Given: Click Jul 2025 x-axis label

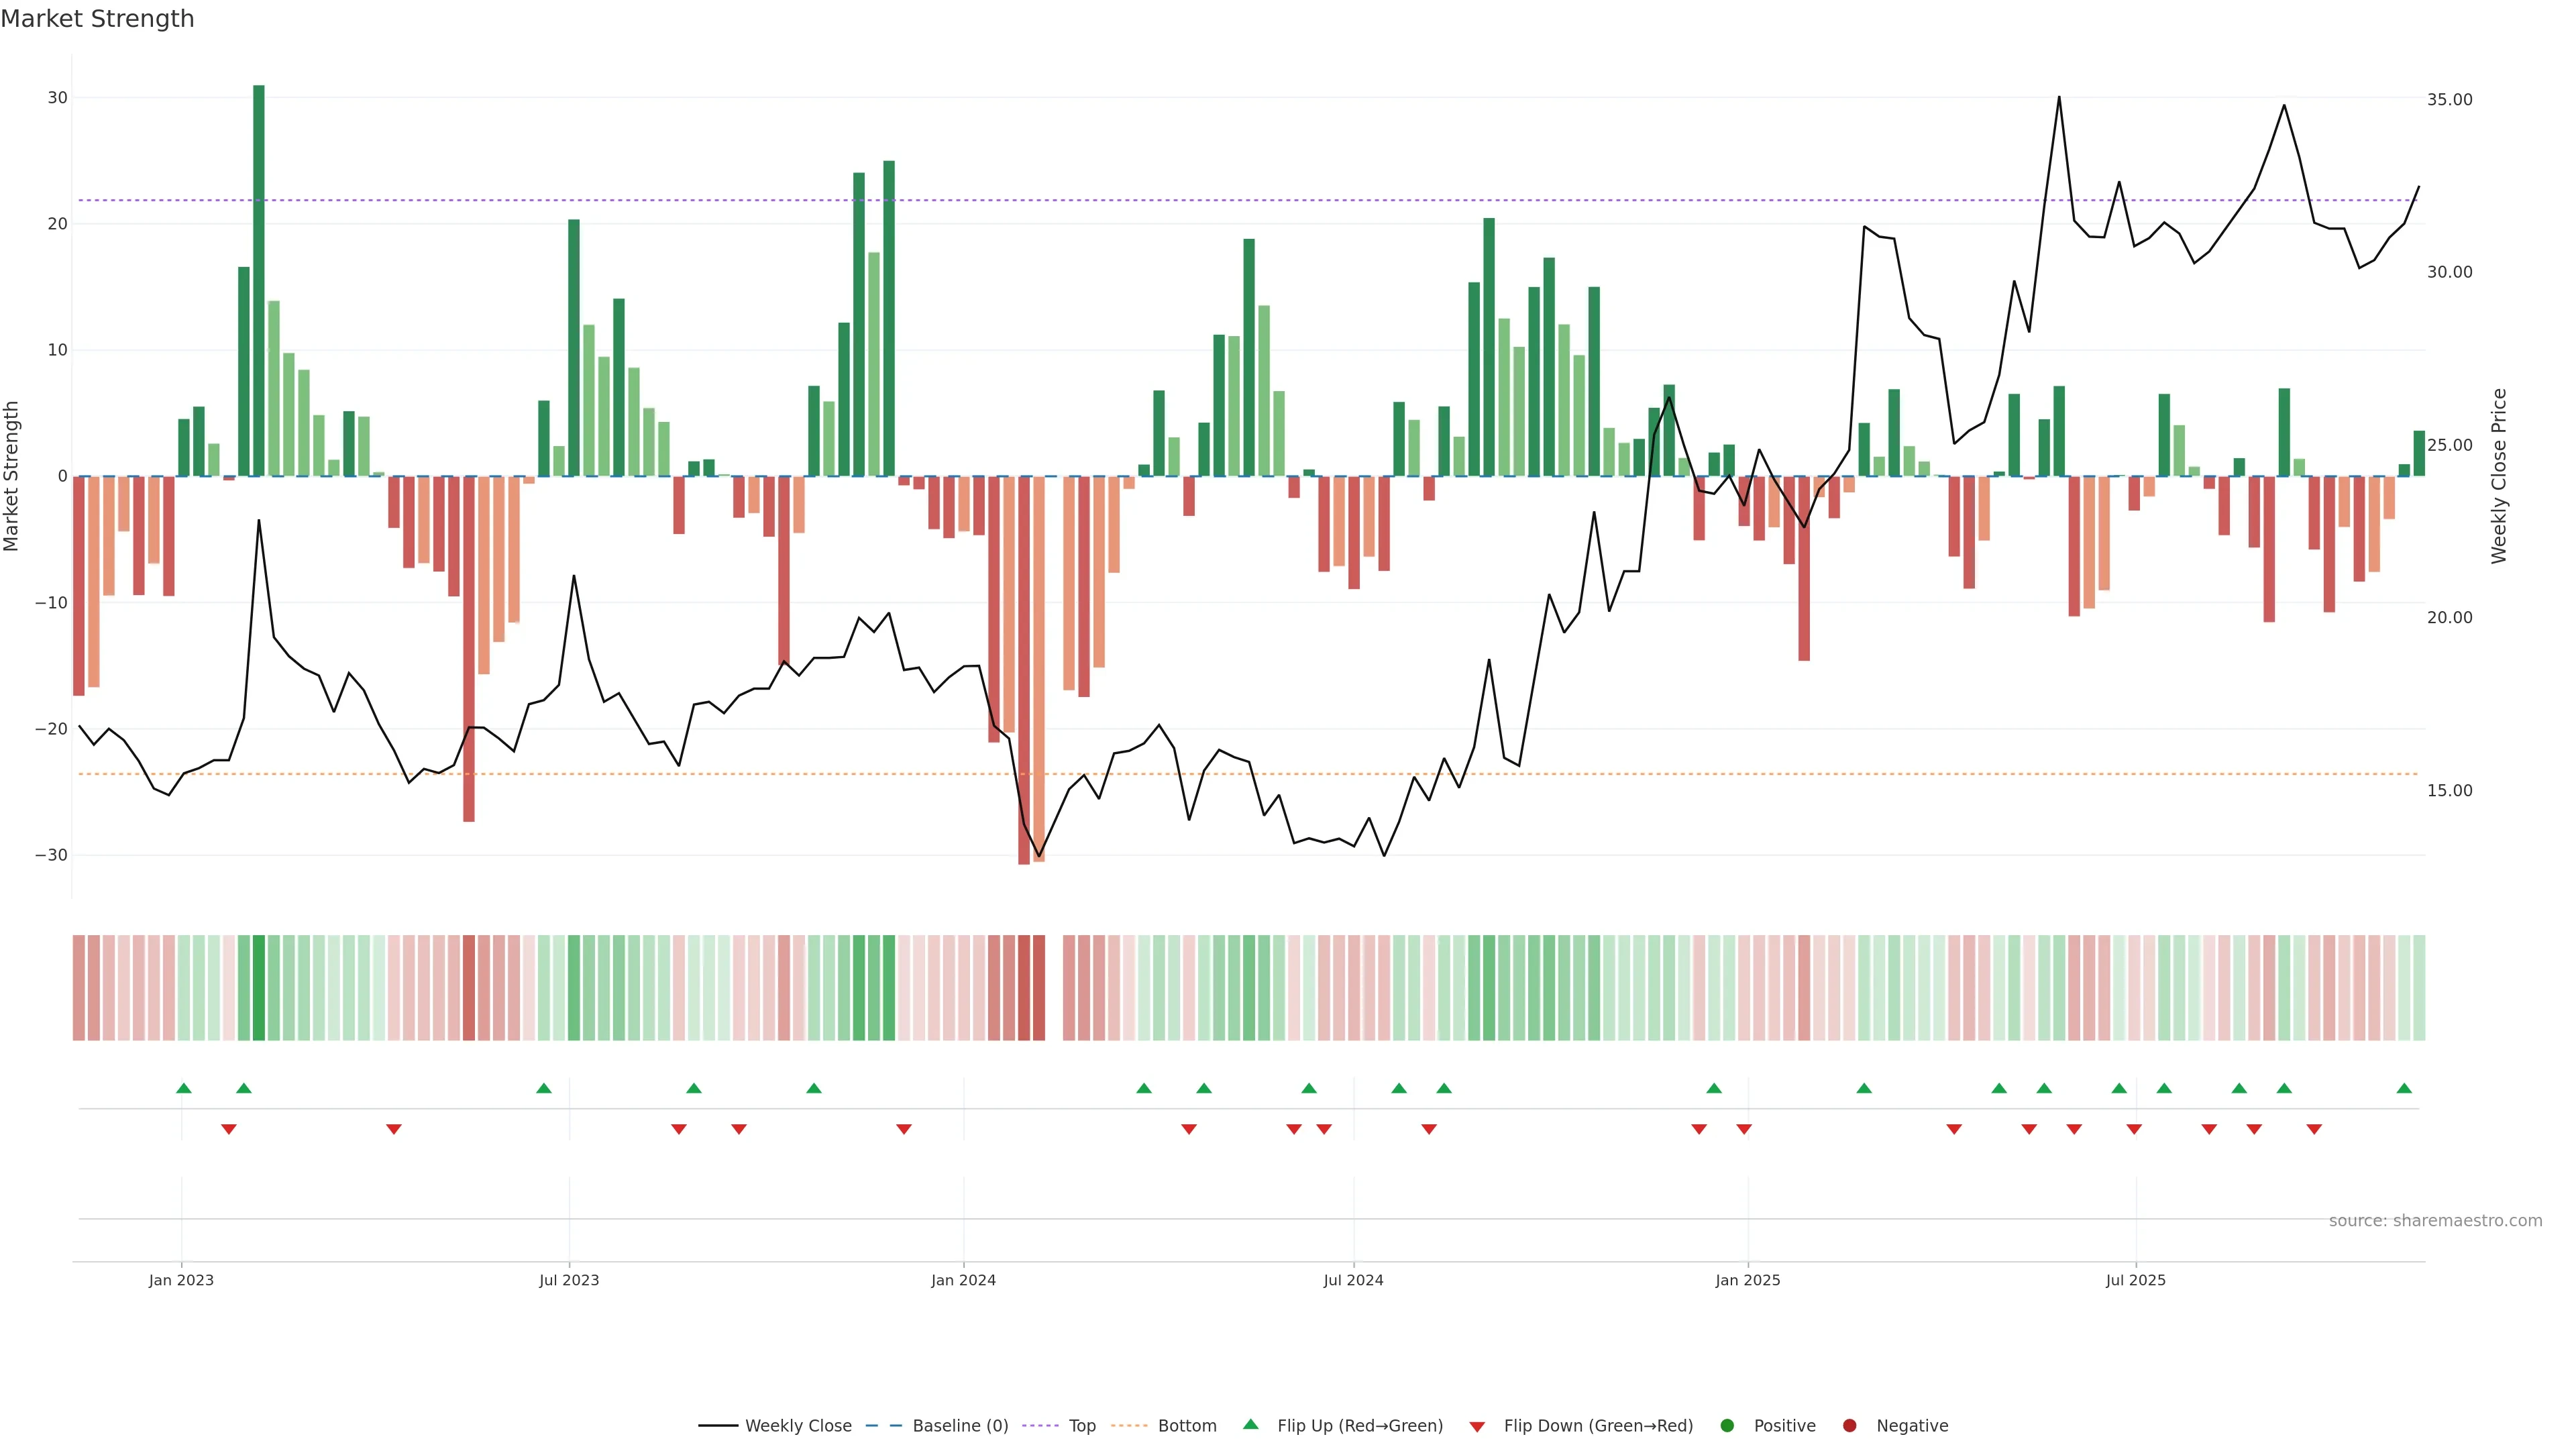Looking at the screenshot, I should click(2135, 1280).
